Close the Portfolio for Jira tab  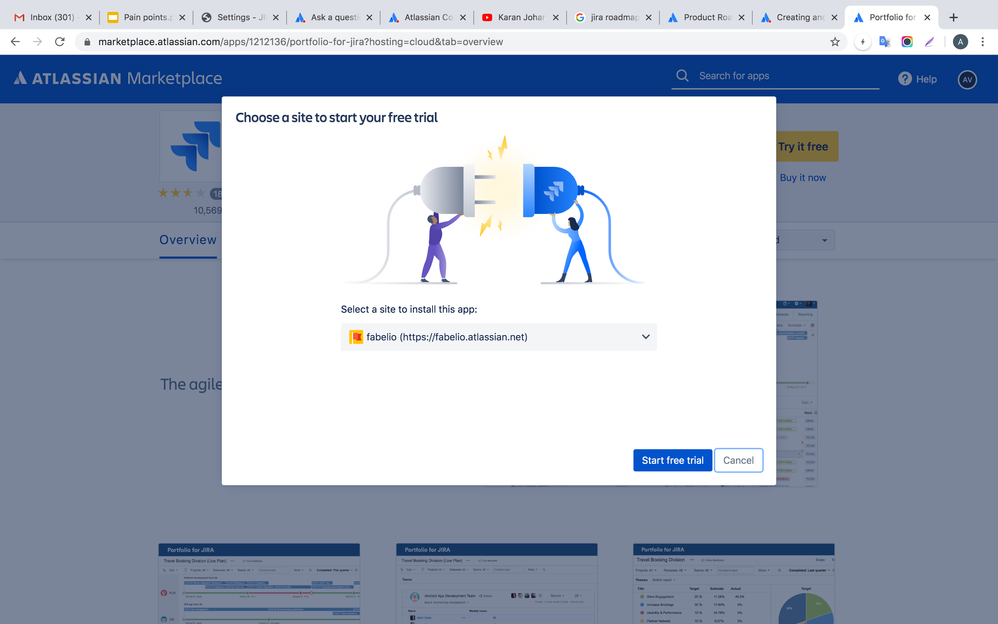coord(927,17)
